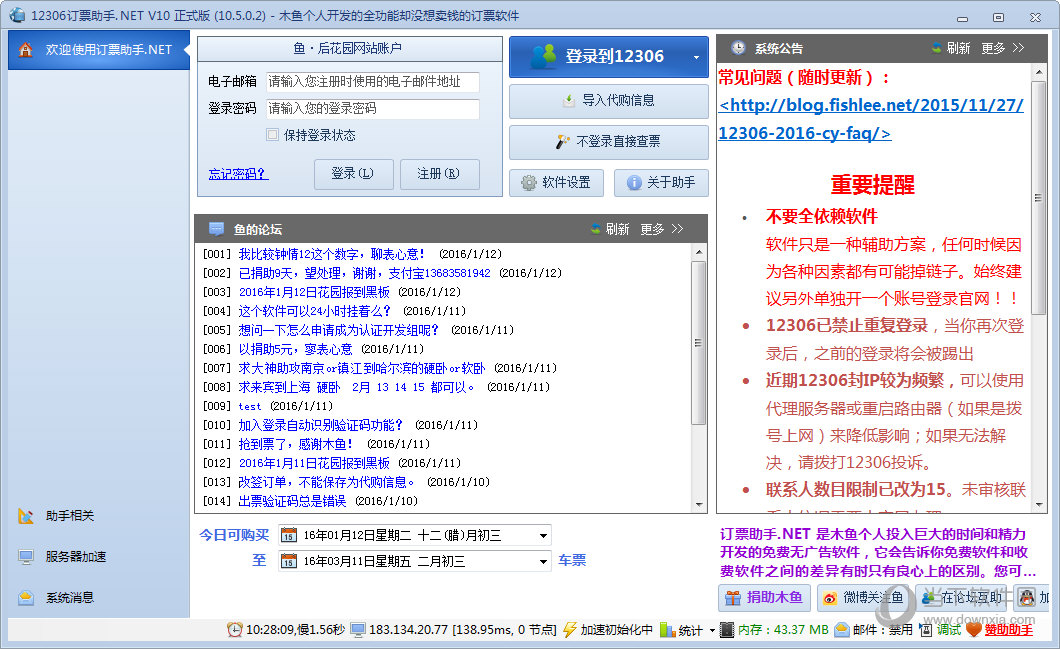Open post 我比较钟情12这个数字，聊表心意!
Image resolution: width=1060 pixels, height=649 pixels.
click(x=332, y=254)
